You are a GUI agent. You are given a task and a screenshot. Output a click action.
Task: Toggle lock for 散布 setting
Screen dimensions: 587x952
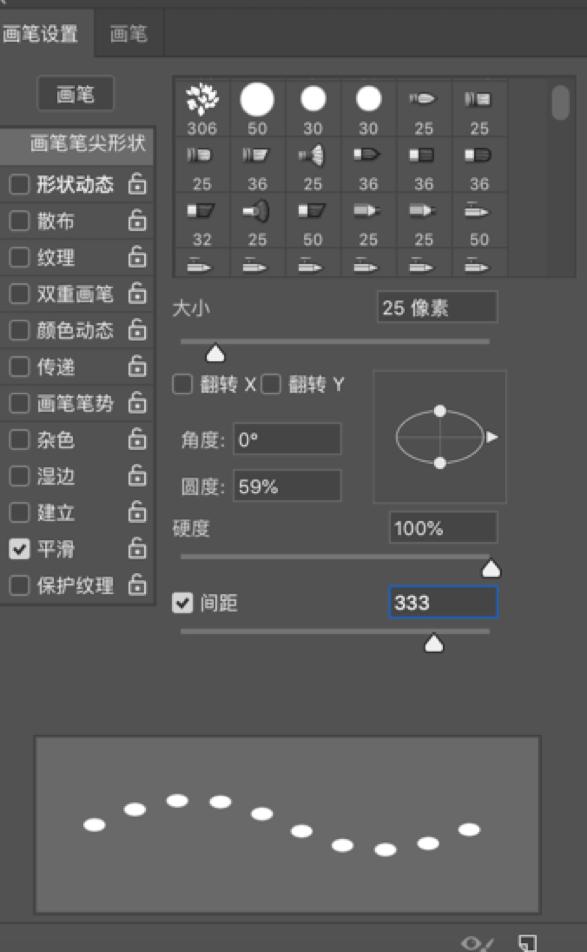coord(137,220)
